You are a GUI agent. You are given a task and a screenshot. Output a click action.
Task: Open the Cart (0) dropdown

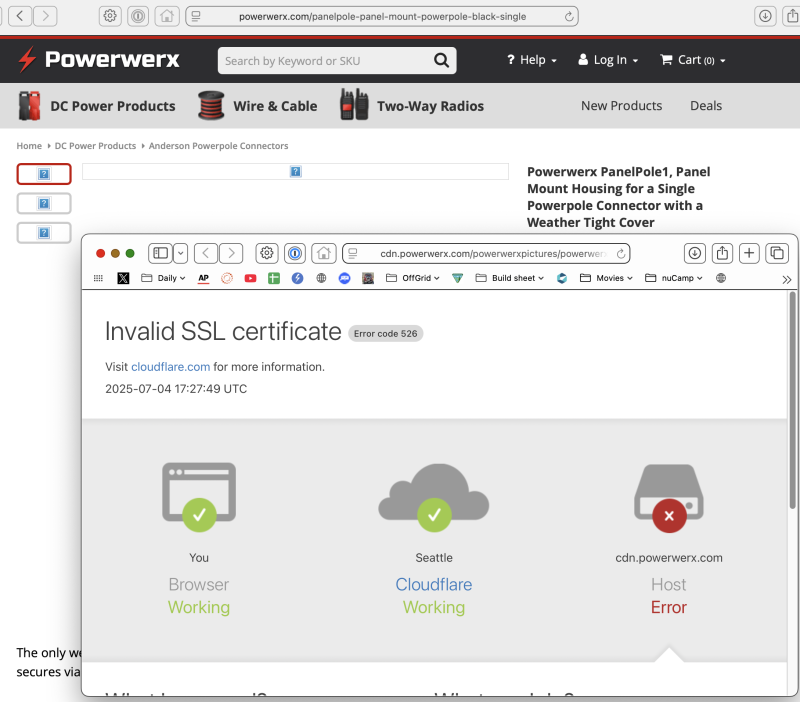click(x=692, y=60)
